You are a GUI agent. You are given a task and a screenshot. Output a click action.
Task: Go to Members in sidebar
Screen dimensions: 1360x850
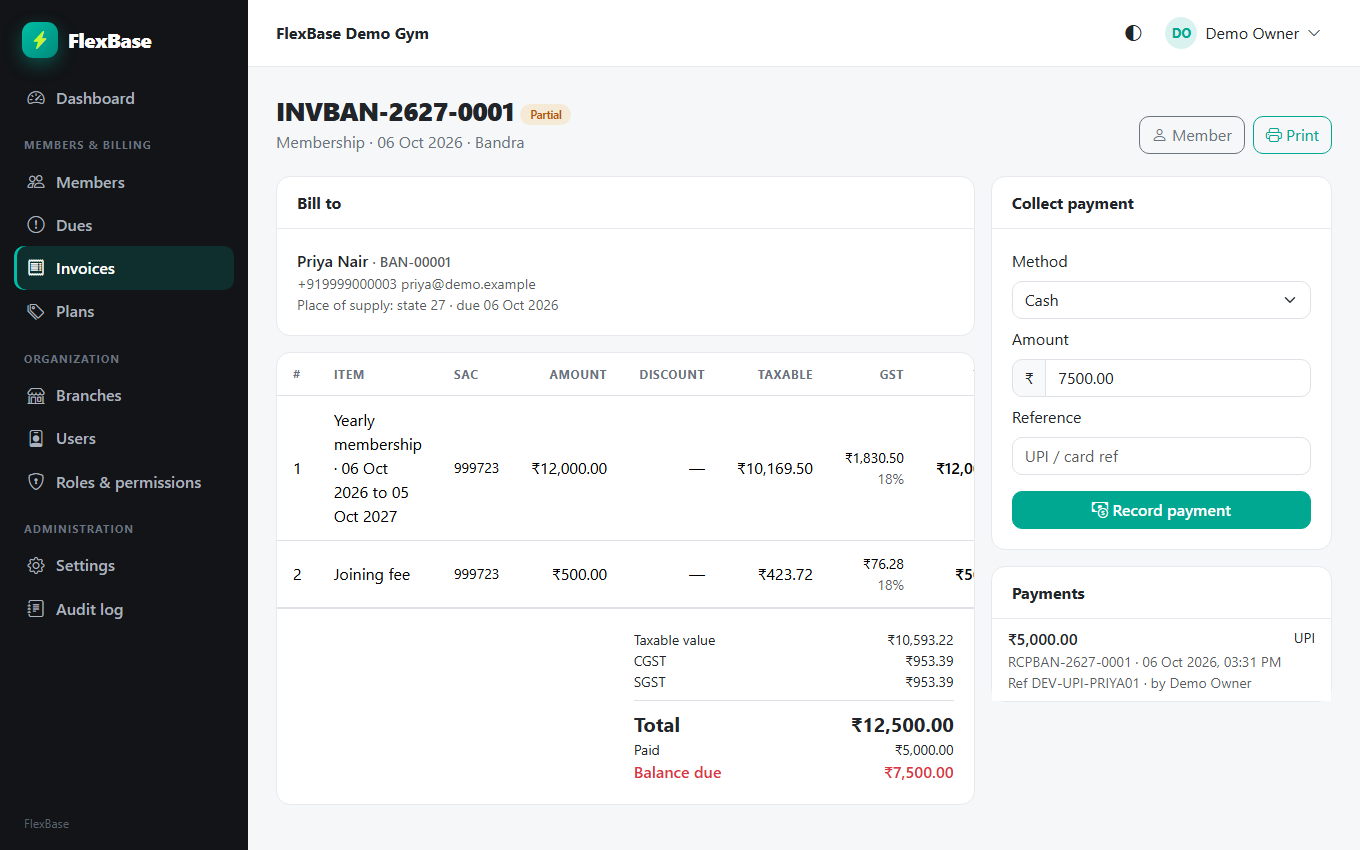pyautogui.click(x=124, y=182)
